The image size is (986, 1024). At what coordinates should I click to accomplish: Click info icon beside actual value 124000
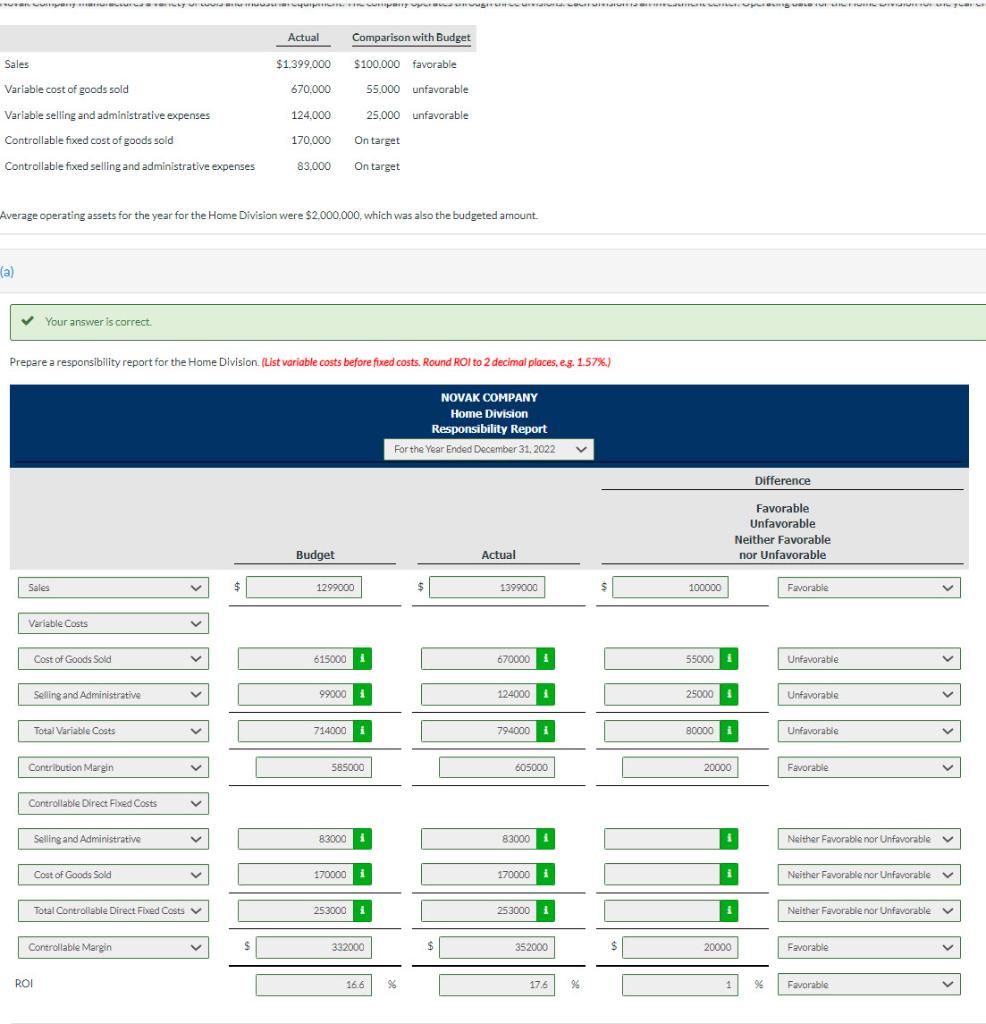click(545, 694)
